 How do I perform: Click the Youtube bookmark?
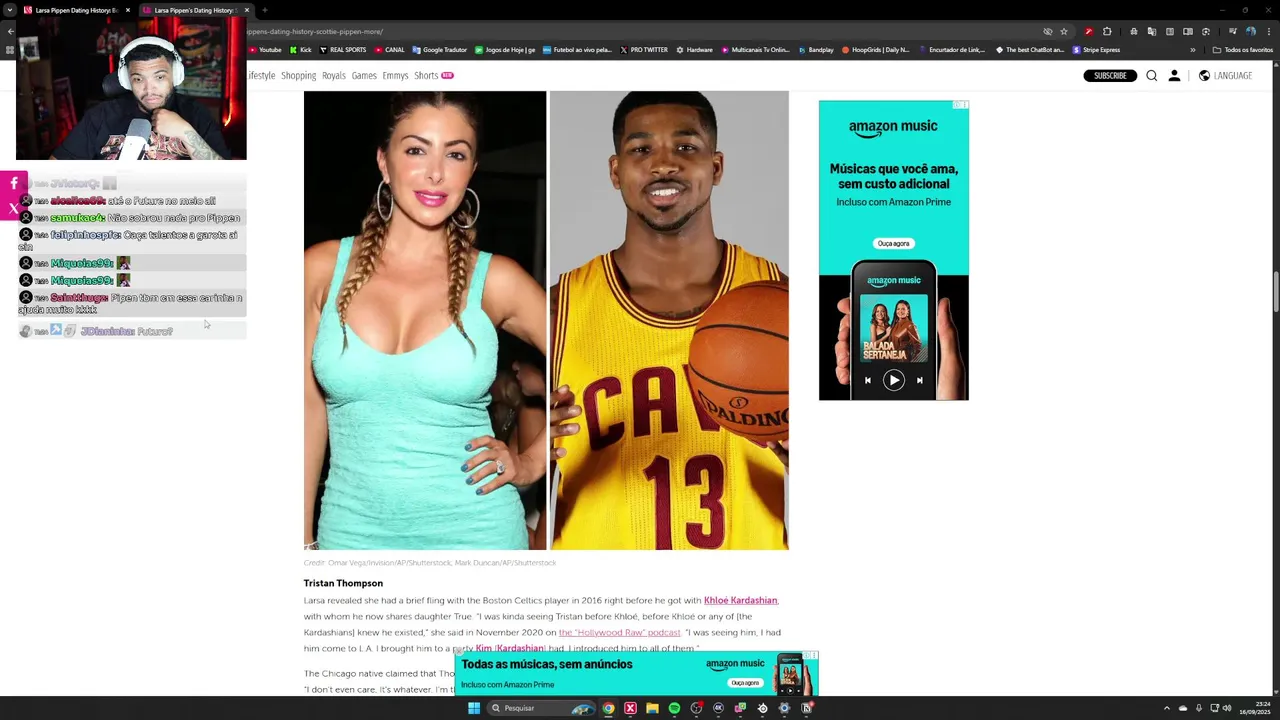(x=265, y=50)
